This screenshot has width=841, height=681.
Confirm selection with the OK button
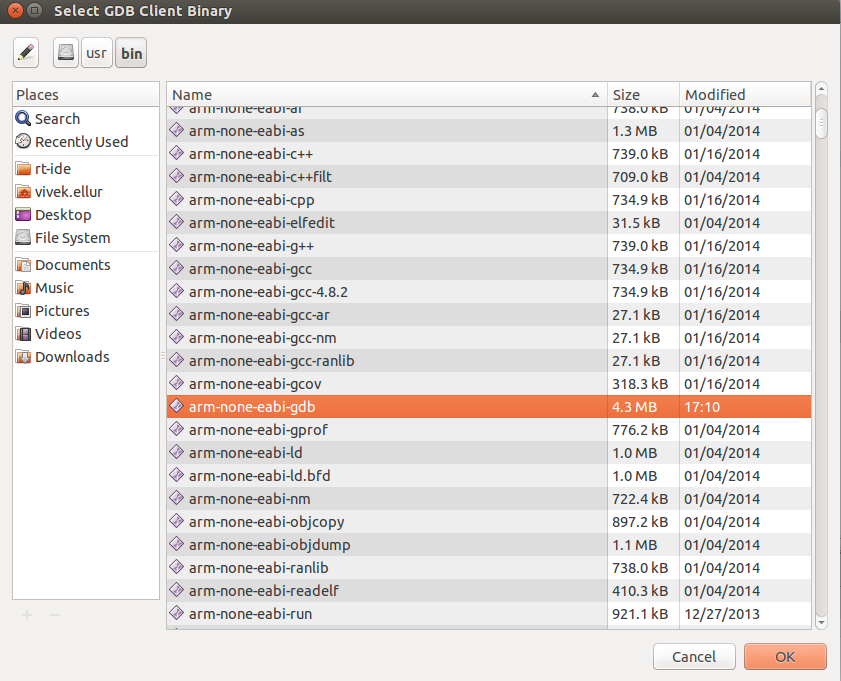[784, 656]
